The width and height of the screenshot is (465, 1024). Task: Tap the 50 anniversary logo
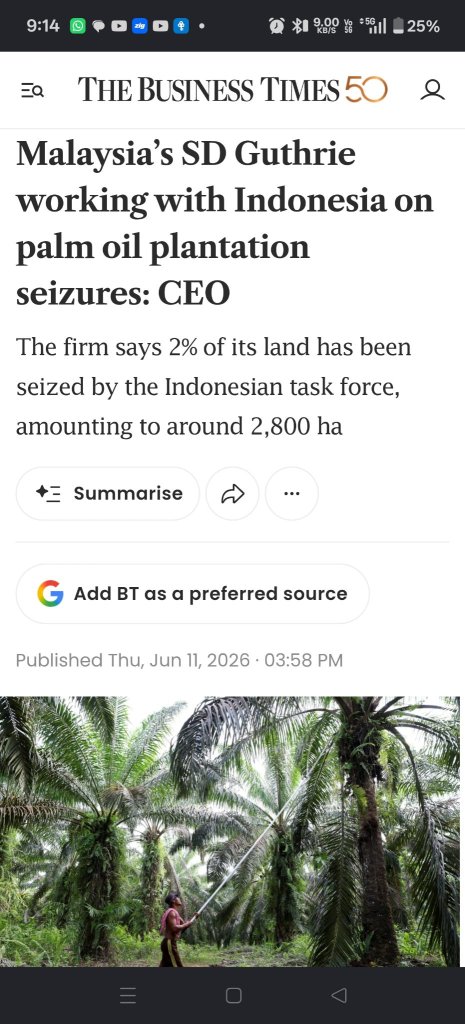366,90
